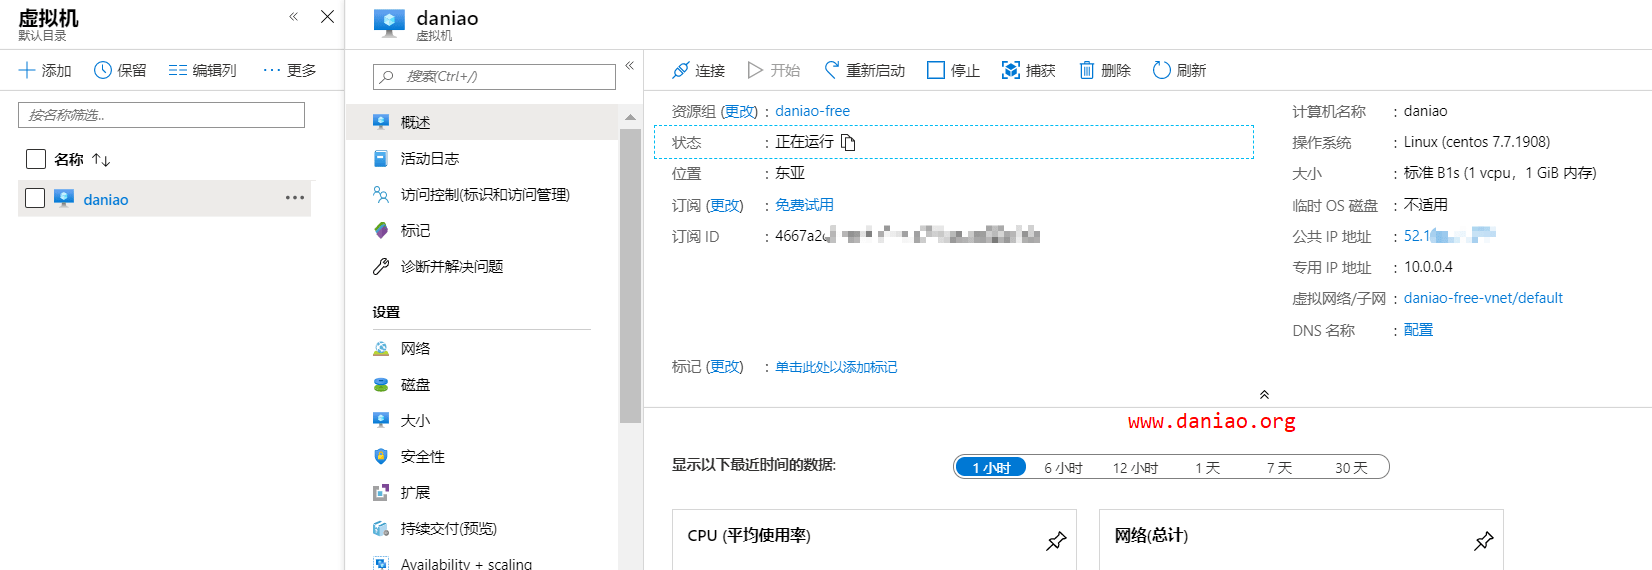The image size is (1652, 570).
Task: Restart the VM using 重新启动 icon
Action: (832, 70)
